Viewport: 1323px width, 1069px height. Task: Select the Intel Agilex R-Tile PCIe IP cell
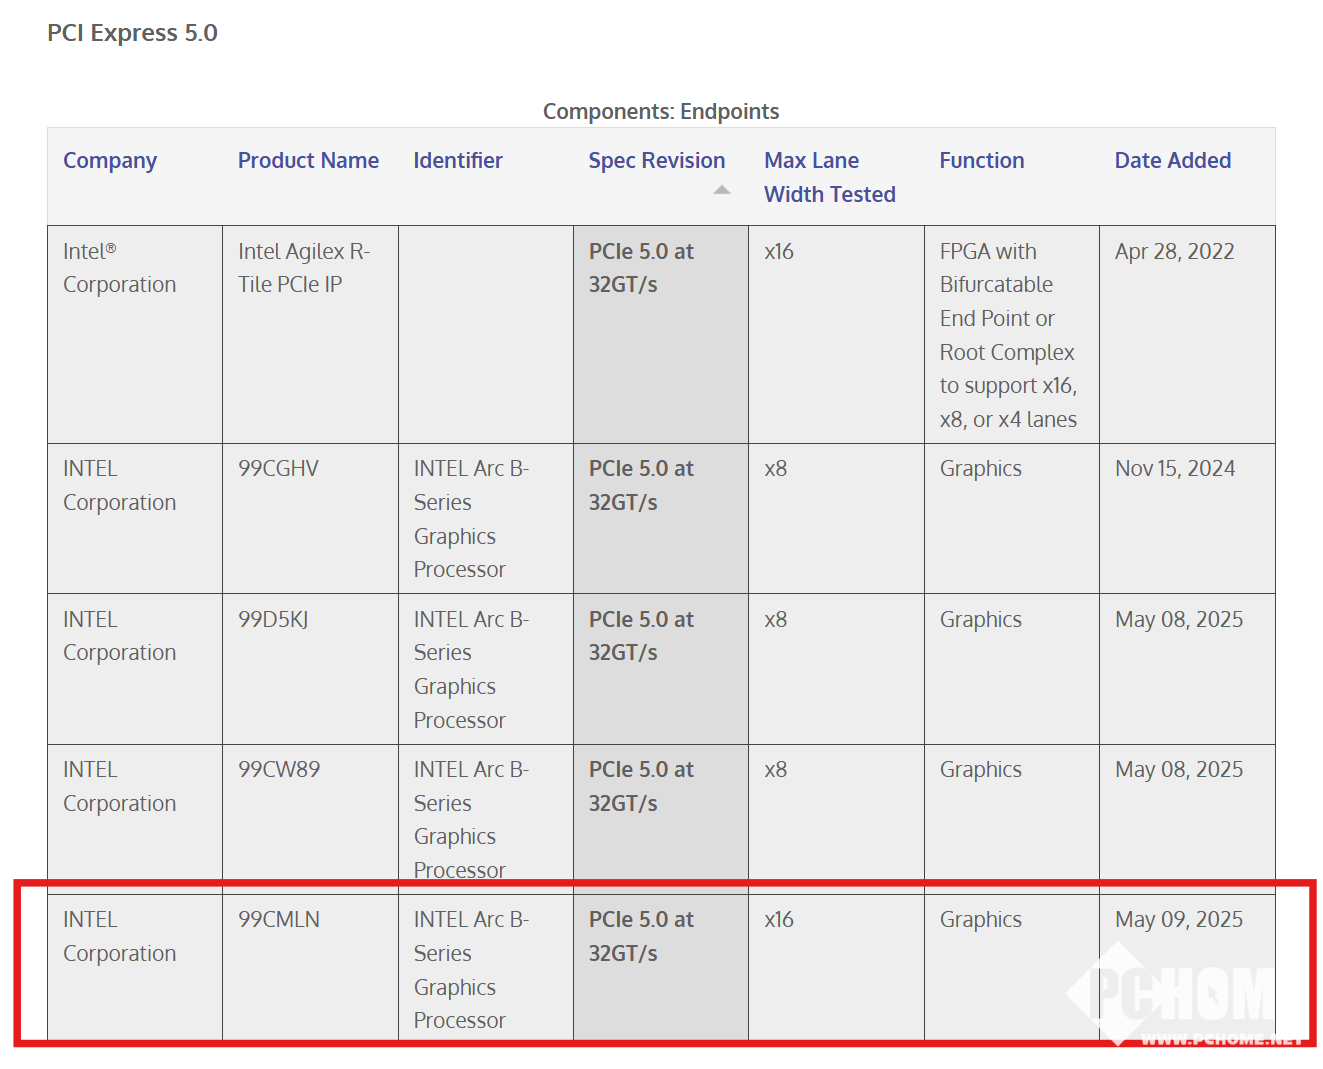[x=310, y=334]
